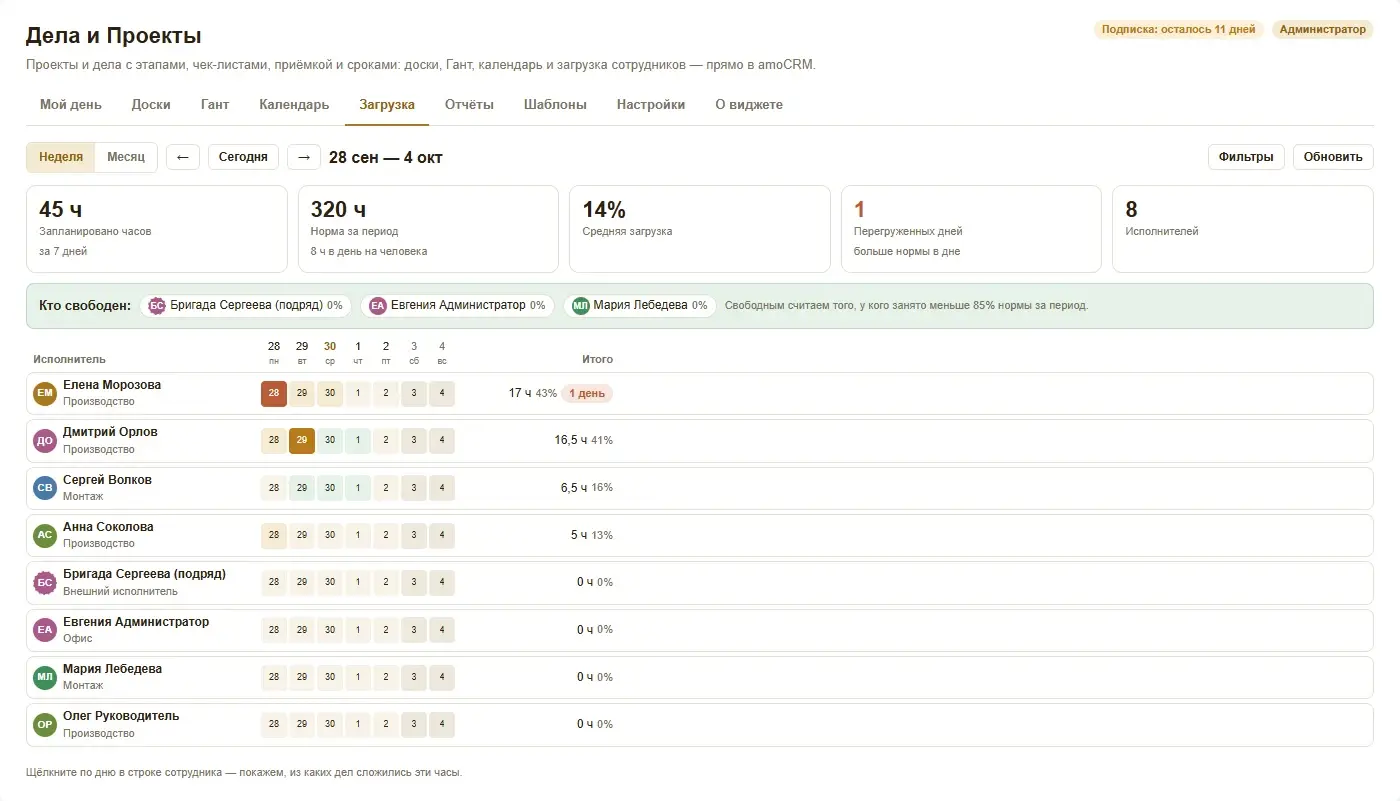
Task: Open the Фильтры panel
Action: pos(1246,157)
